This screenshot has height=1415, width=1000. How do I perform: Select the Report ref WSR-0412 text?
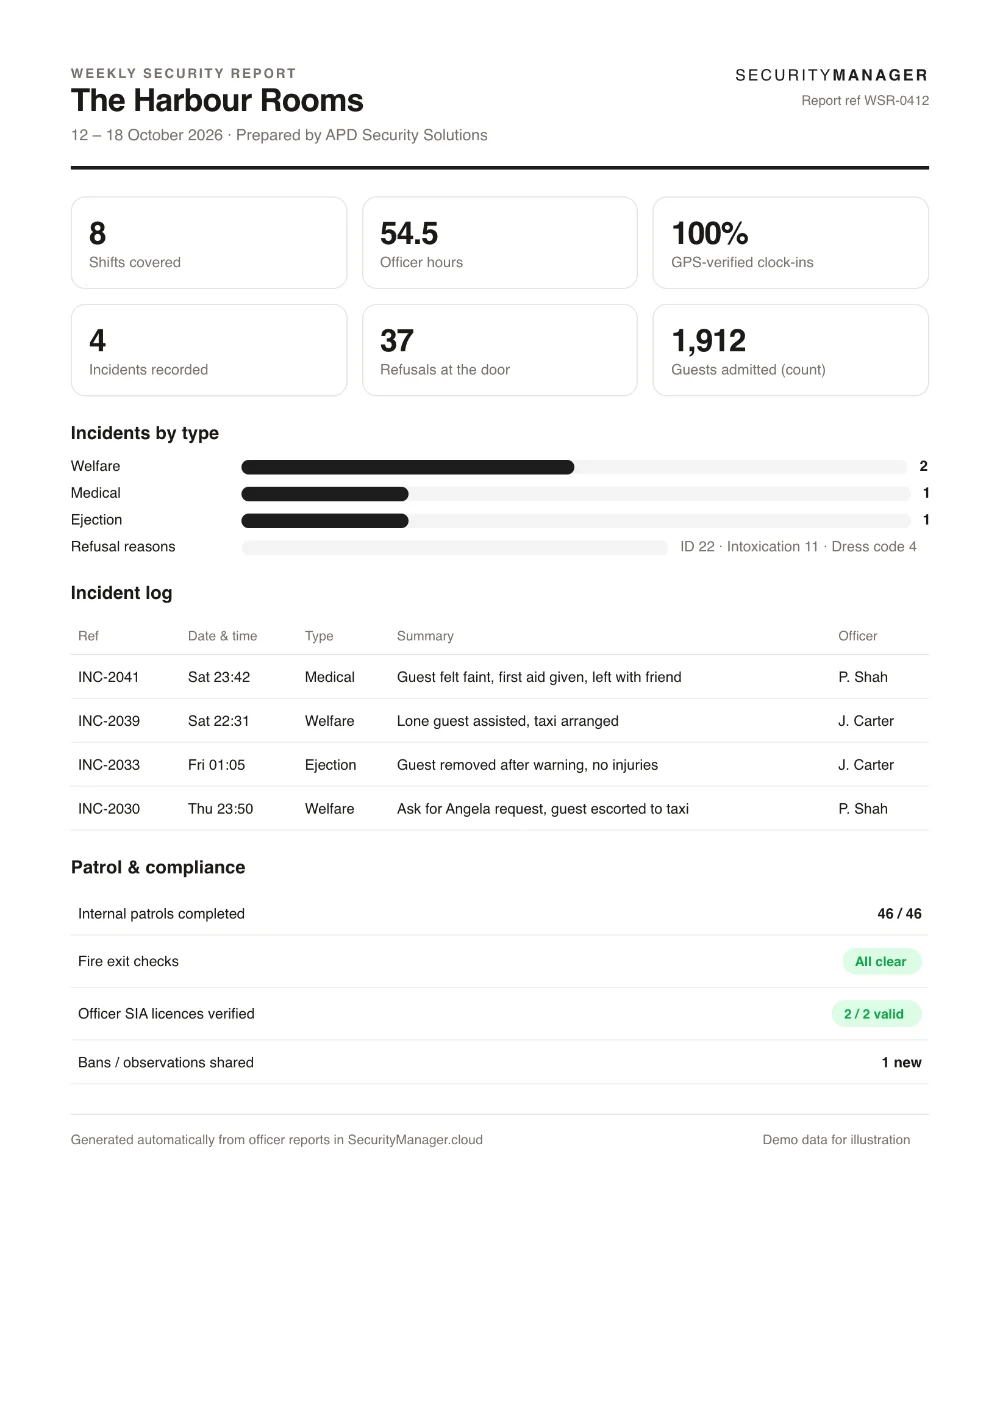(x=865, y=100)
